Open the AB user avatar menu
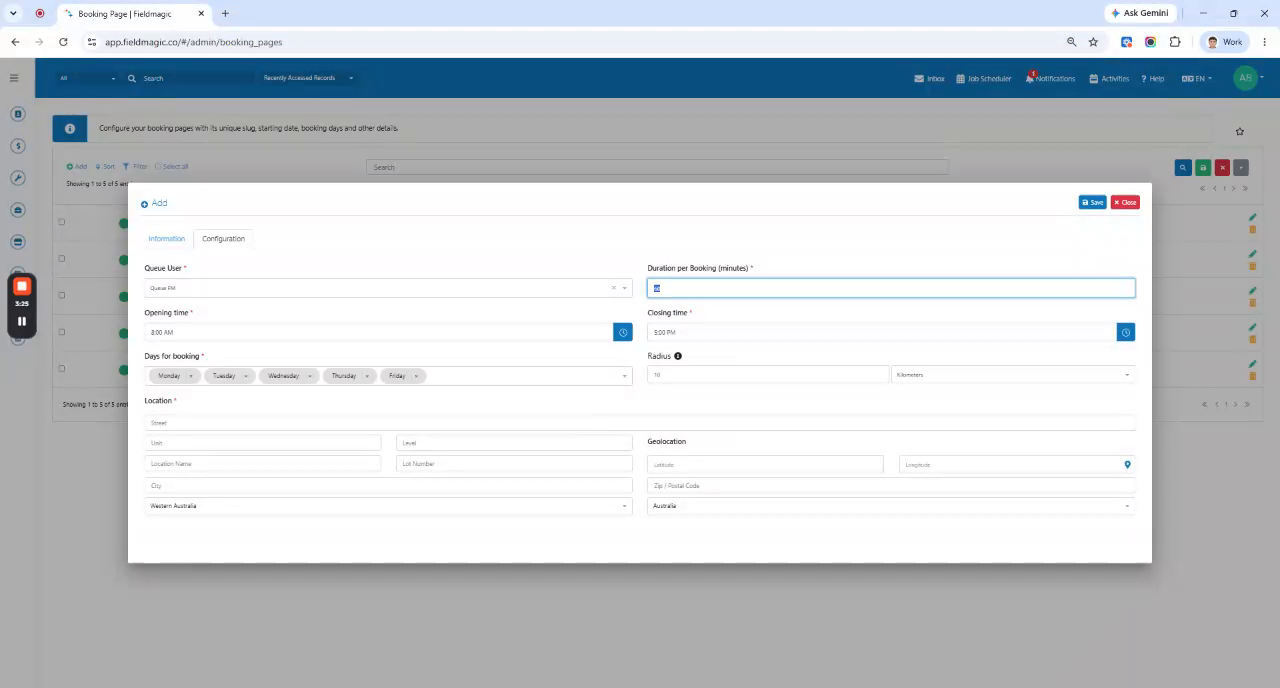1280x688 pixels. [1245, 78]
